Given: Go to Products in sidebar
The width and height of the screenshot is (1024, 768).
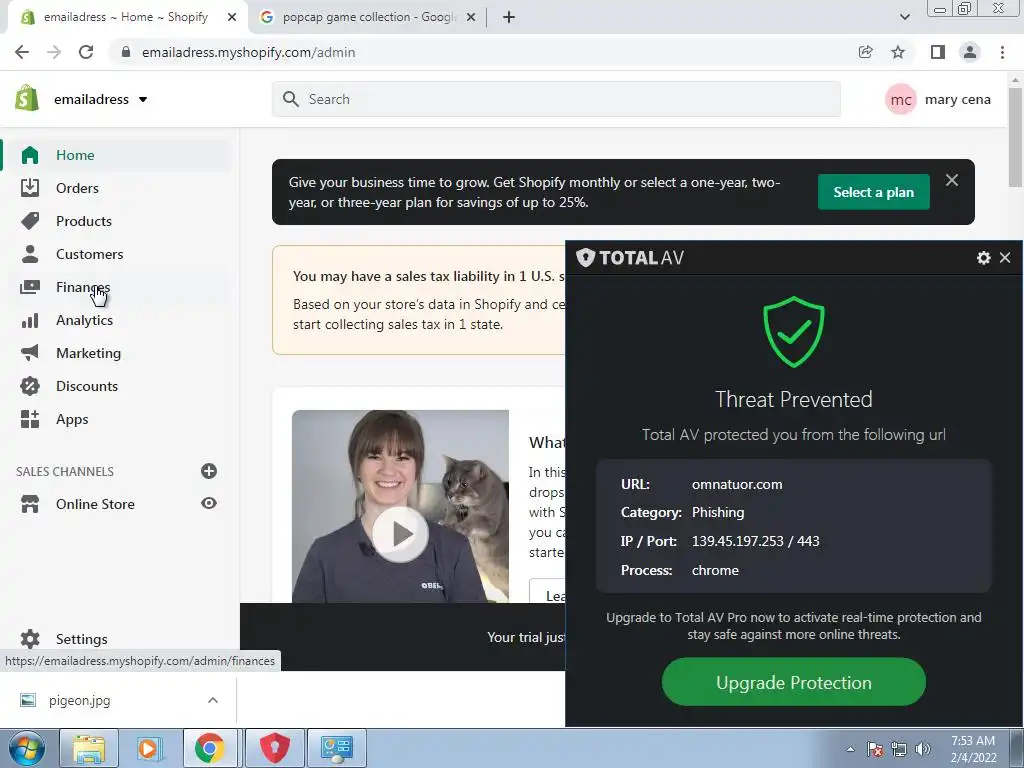Looking at the screenshot, I should (84, 221).
